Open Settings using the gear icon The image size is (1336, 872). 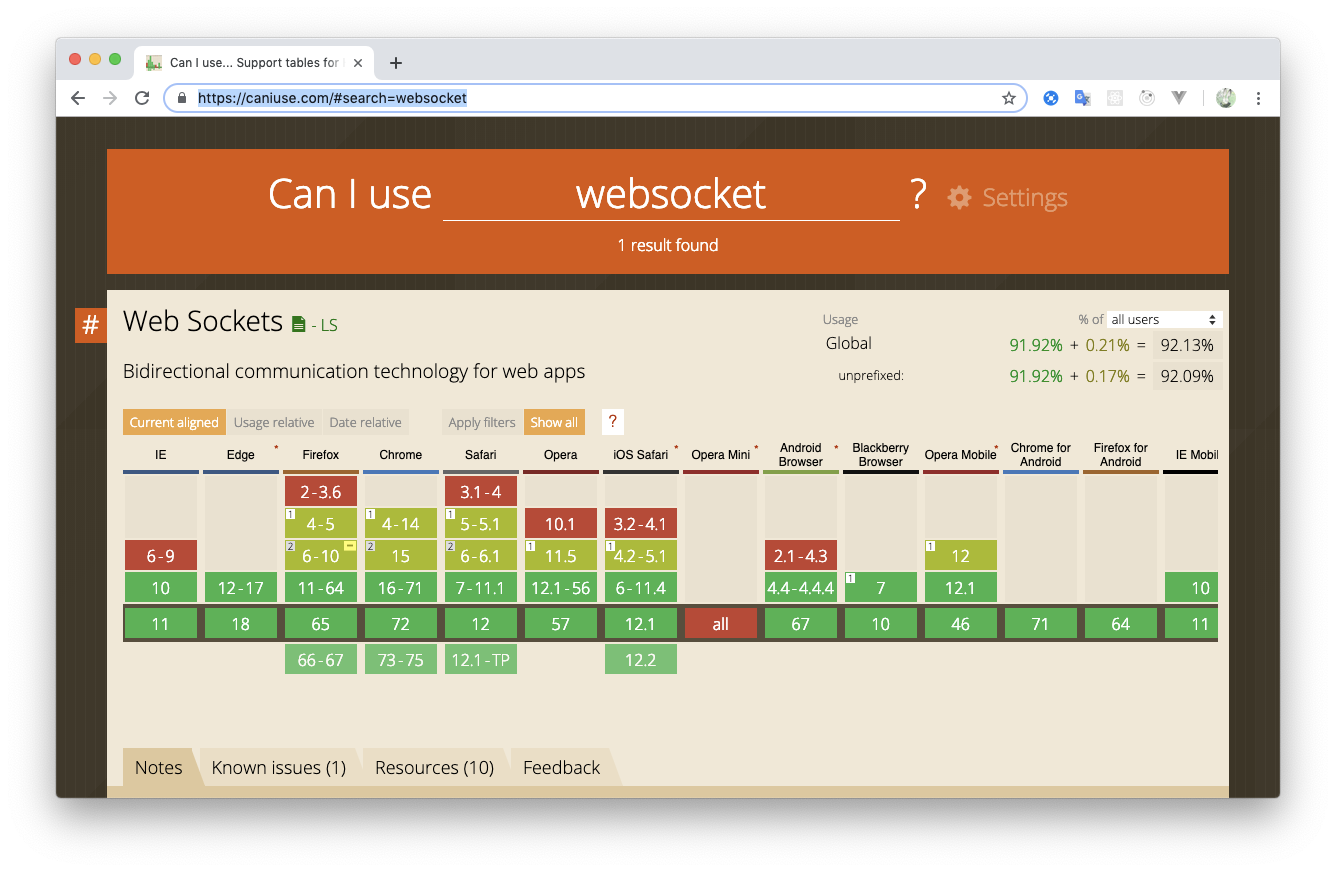958,197
